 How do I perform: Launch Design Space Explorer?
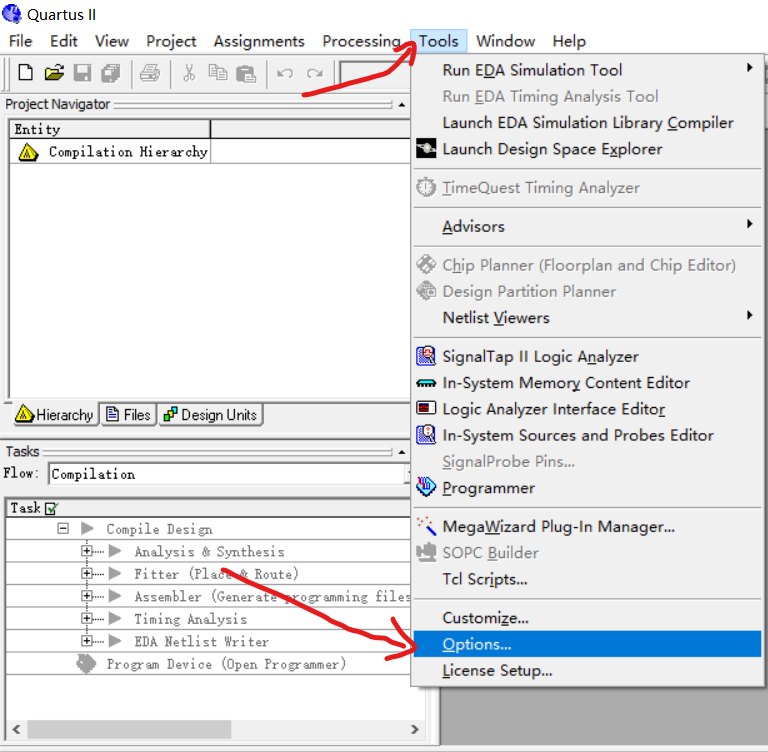tap(552, 149)
